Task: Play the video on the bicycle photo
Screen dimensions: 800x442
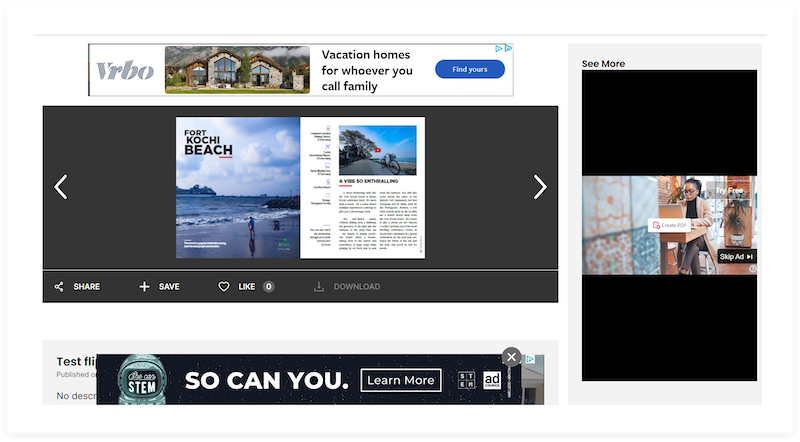Action: point(378,150)
